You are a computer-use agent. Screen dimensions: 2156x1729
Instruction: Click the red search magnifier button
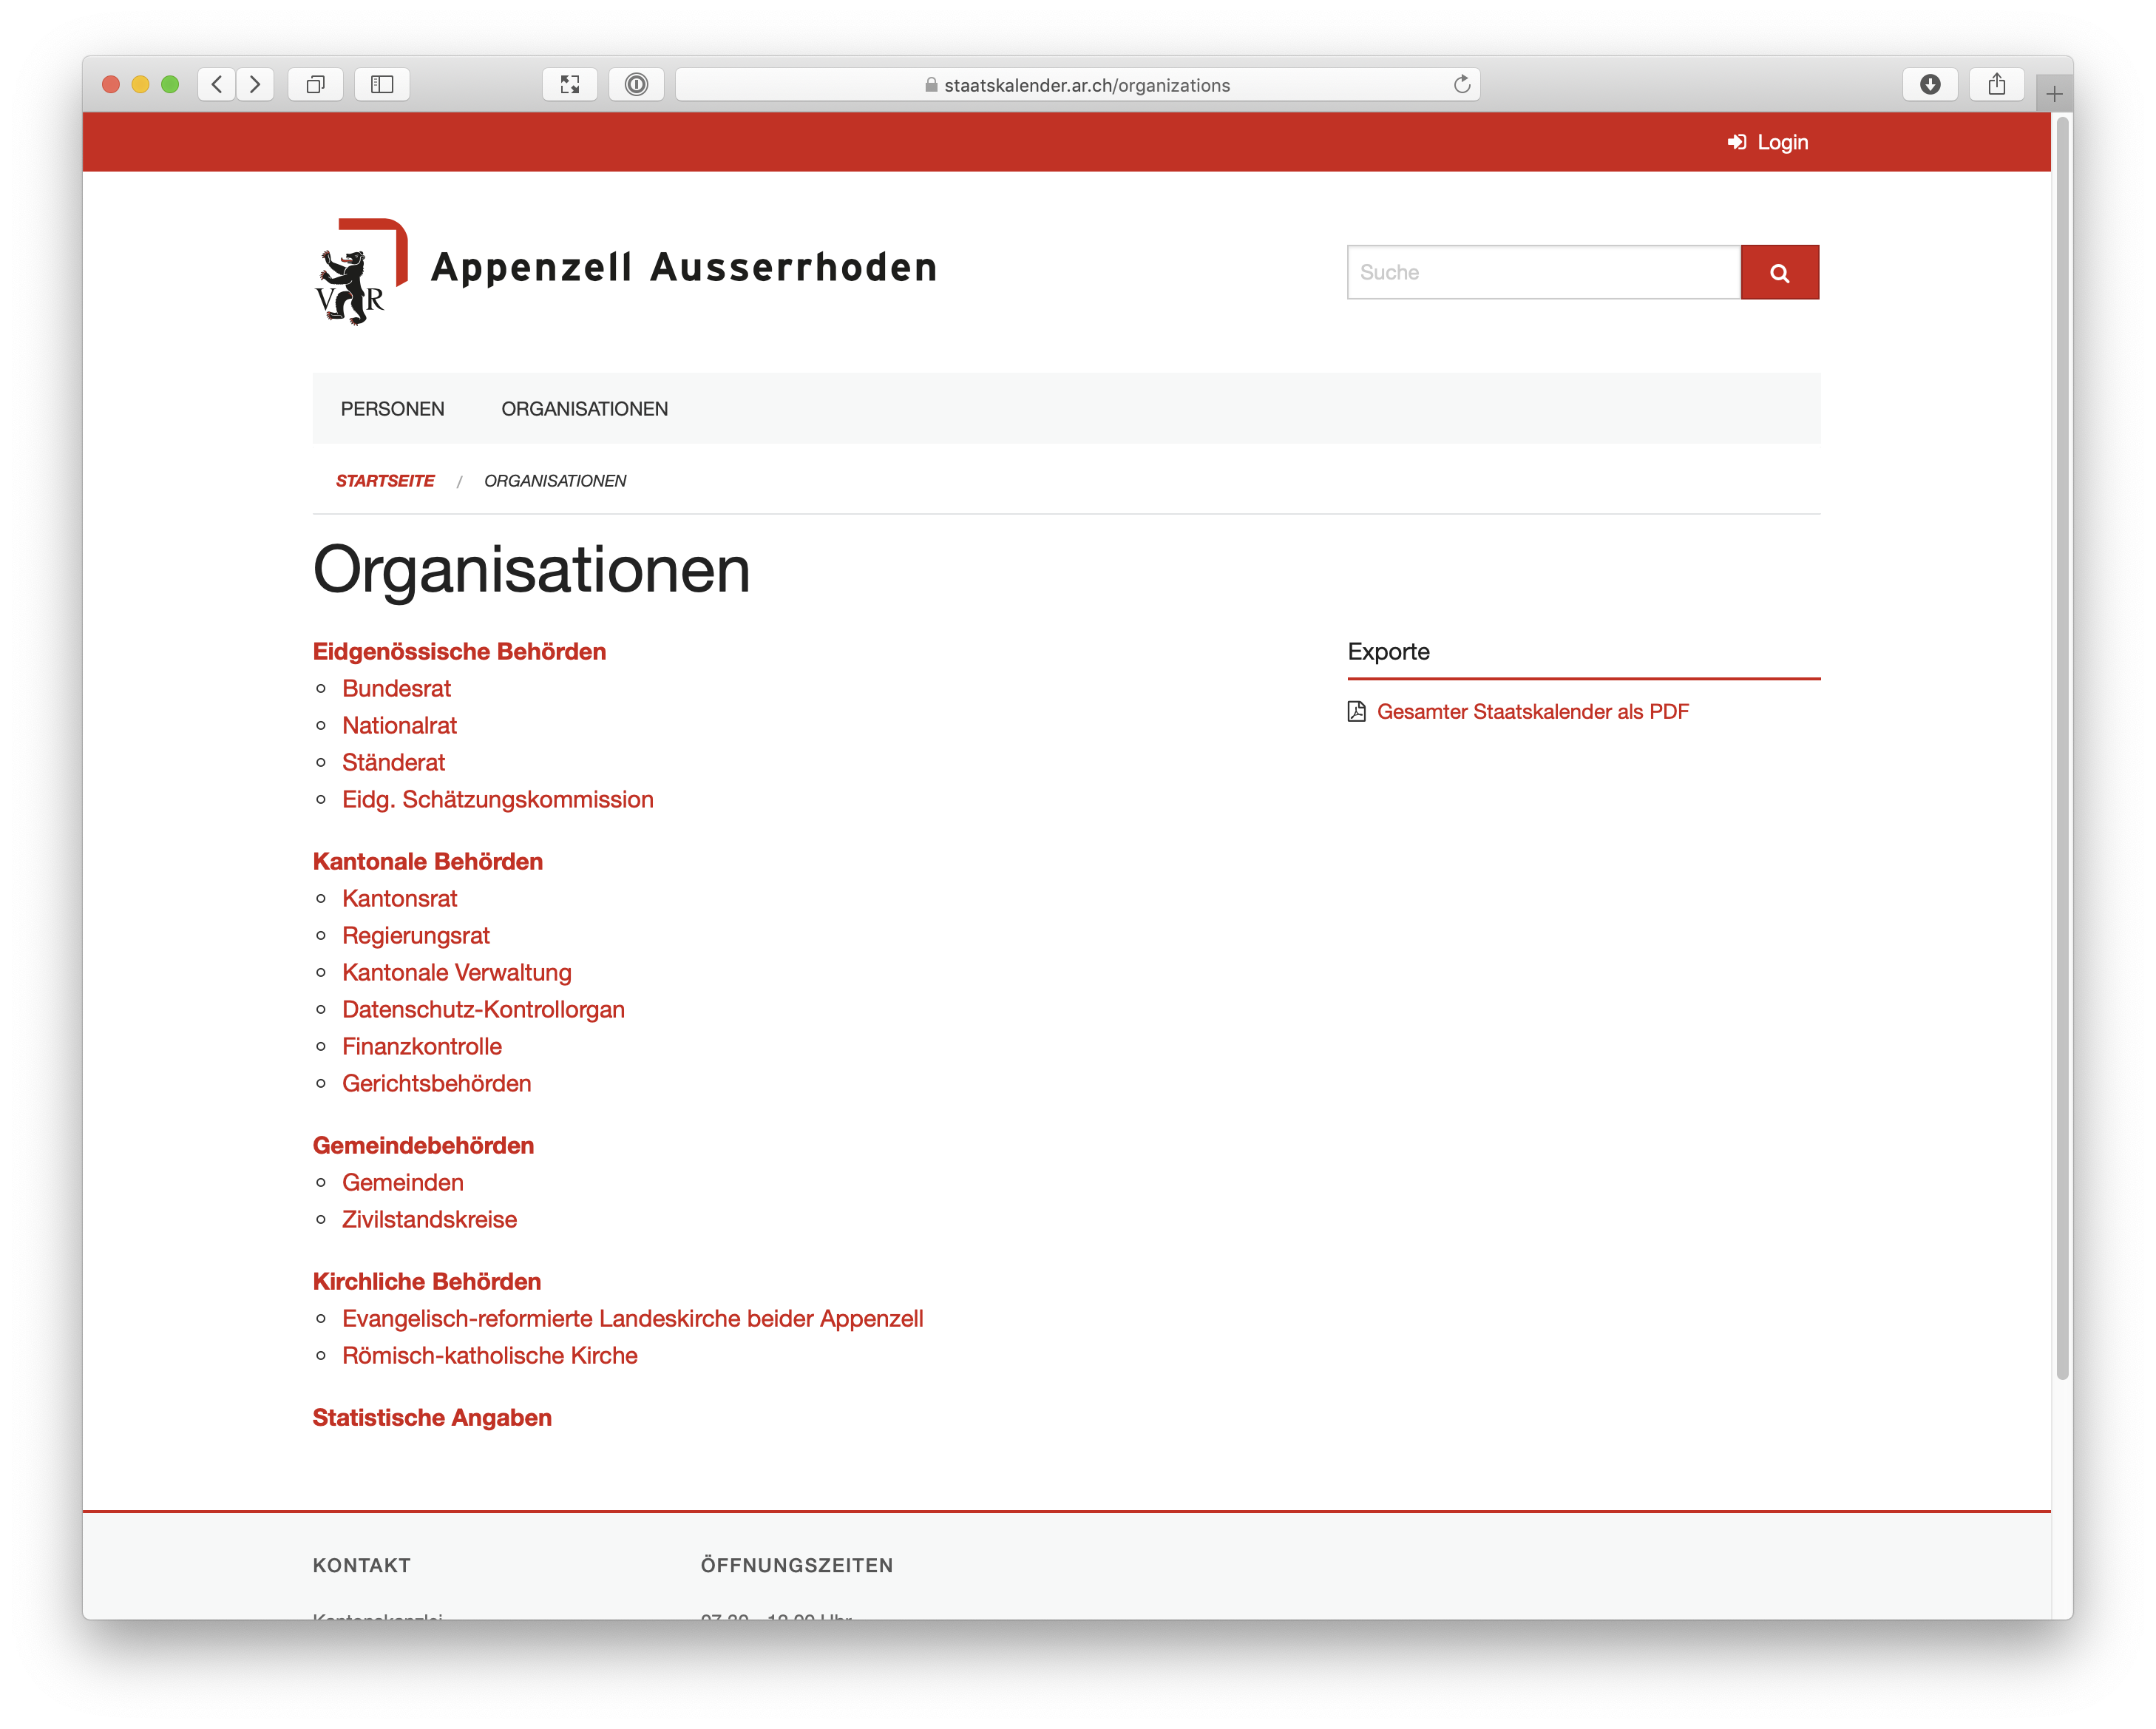point(1779,272)
